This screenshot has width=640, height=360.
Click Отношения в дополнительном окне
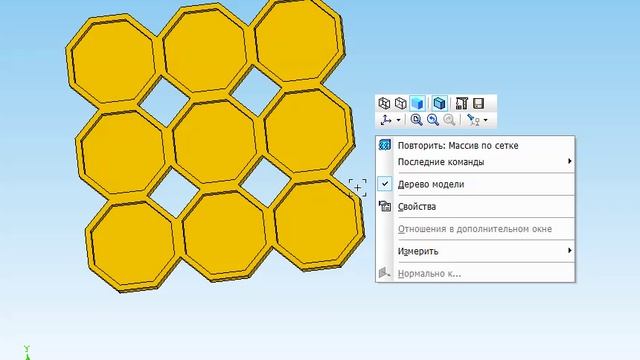pyautogui.click(x=475, y=229)
